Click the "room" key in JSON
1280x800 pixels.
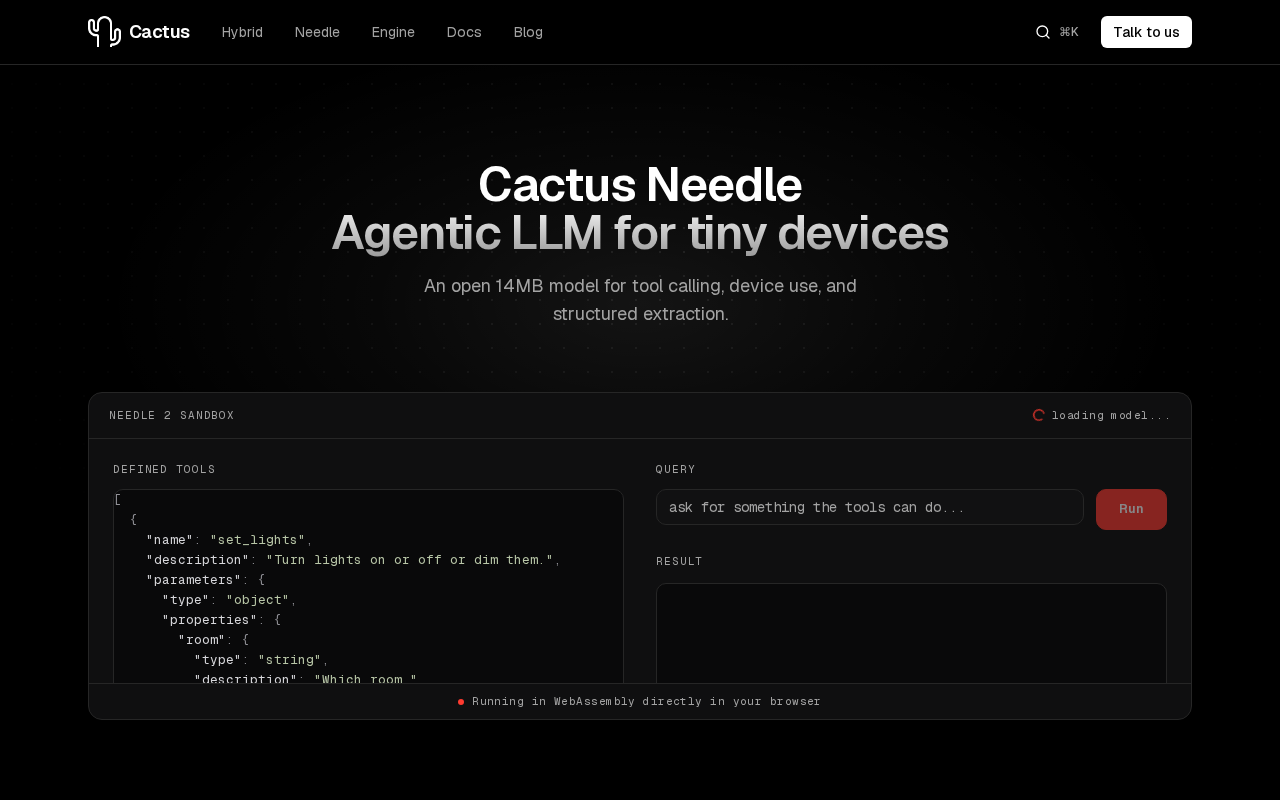(x=202, y=640)
